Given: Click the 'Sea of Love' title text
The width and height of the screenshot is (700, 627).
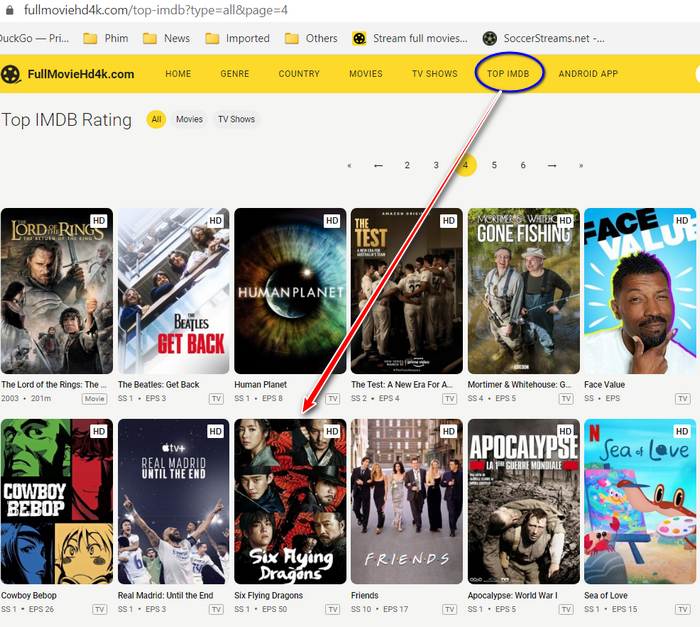Looking at the screenshot, I should (606, 595).
